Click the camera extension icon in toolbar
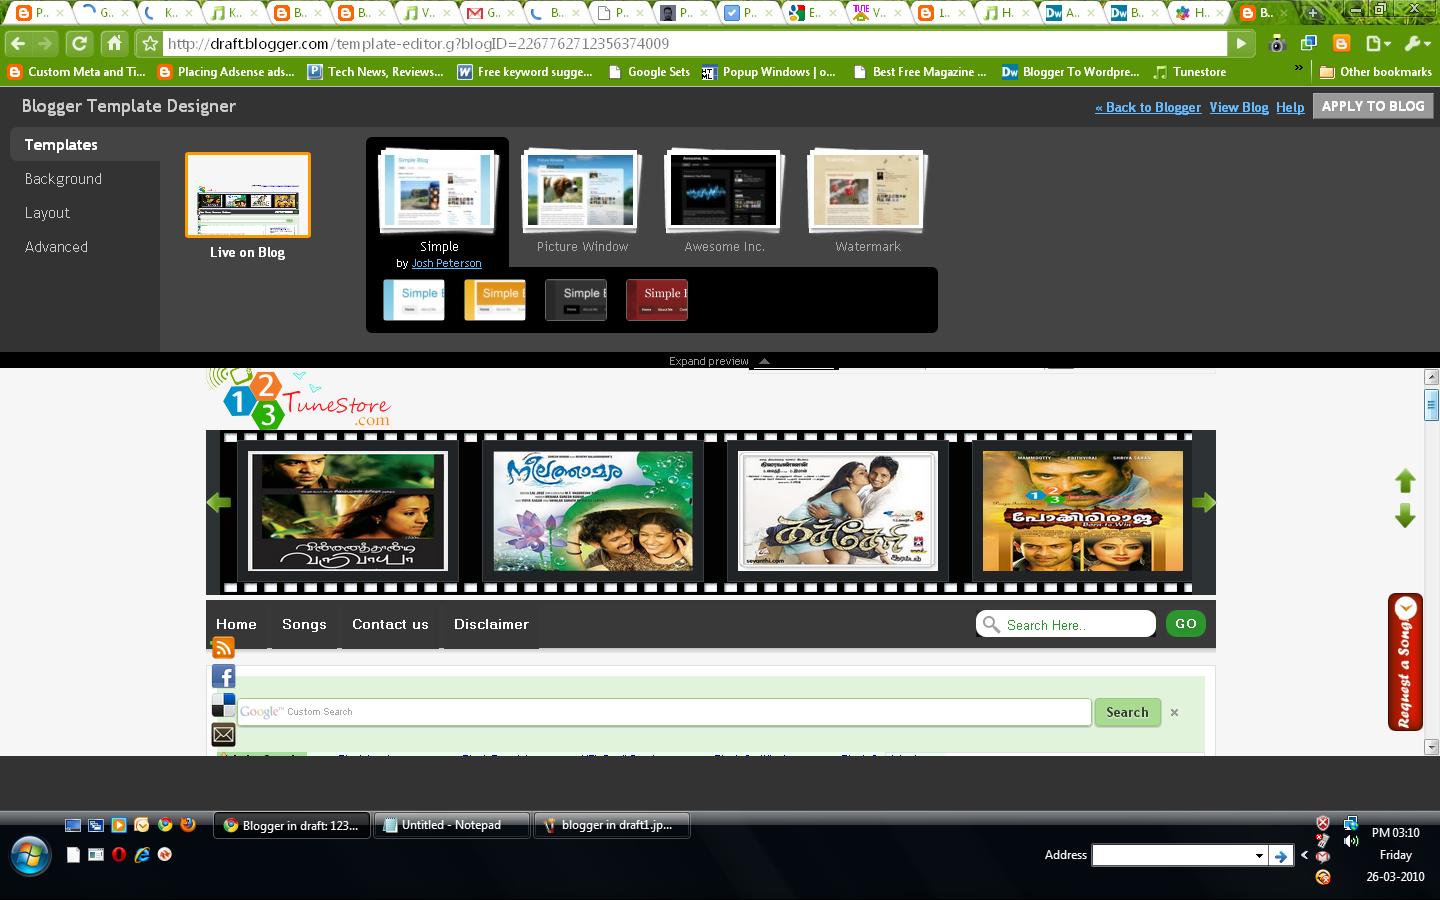The image size is (1440, 900). [1276, 44]
